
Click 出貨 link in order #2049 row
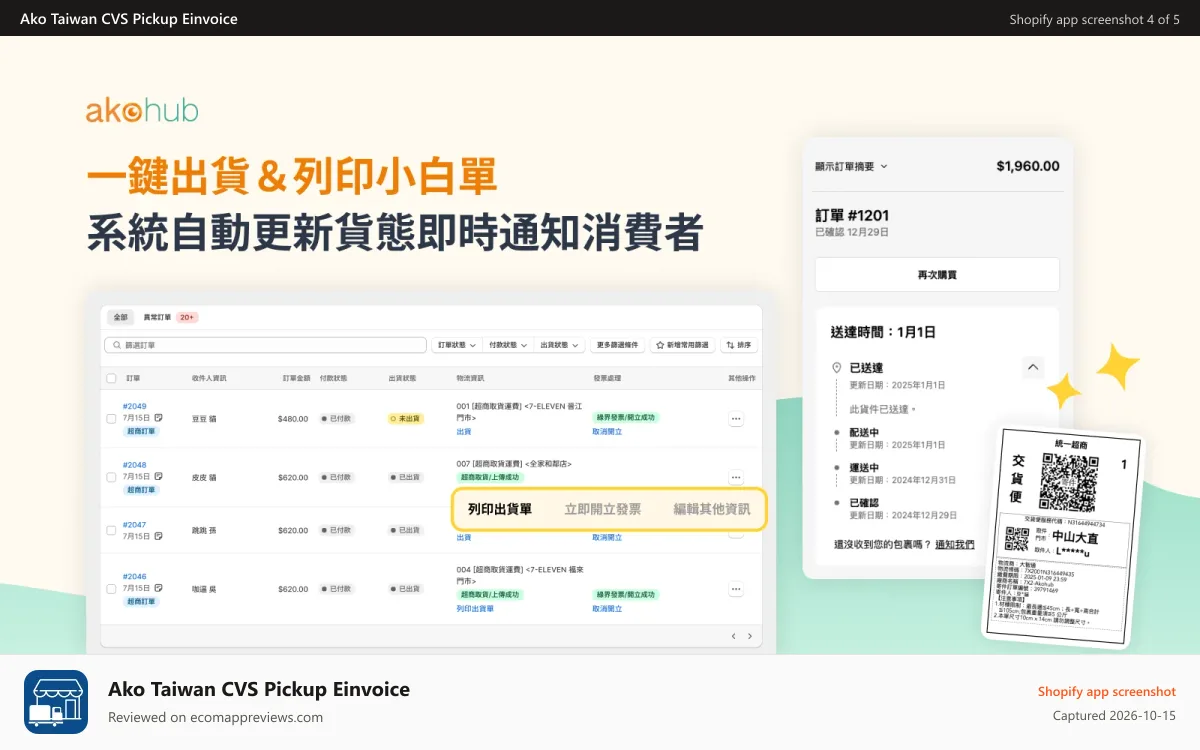click(463, 431)
